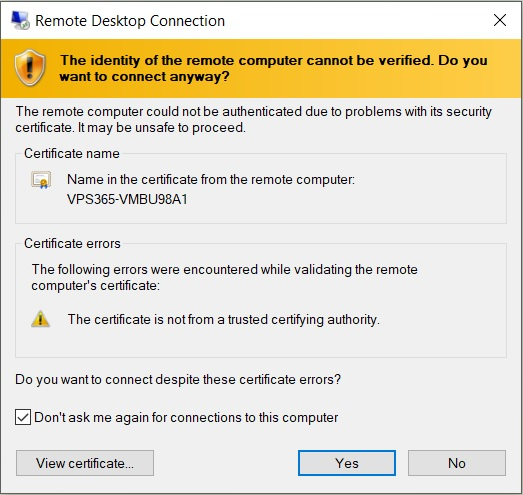
Task: Close the Remote Desktop Connection dialog
Action: point(500,20)
